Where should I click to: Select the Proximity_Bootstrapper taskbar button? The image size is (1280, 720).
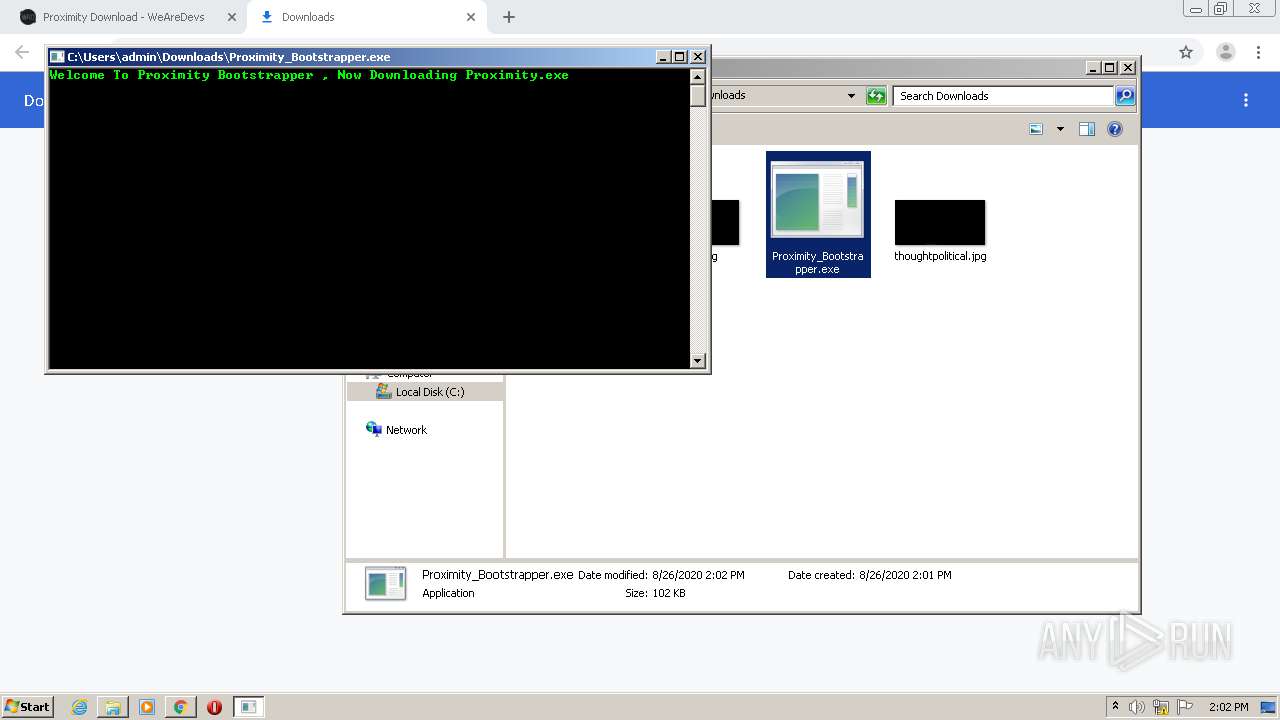[x=249, y=707]
